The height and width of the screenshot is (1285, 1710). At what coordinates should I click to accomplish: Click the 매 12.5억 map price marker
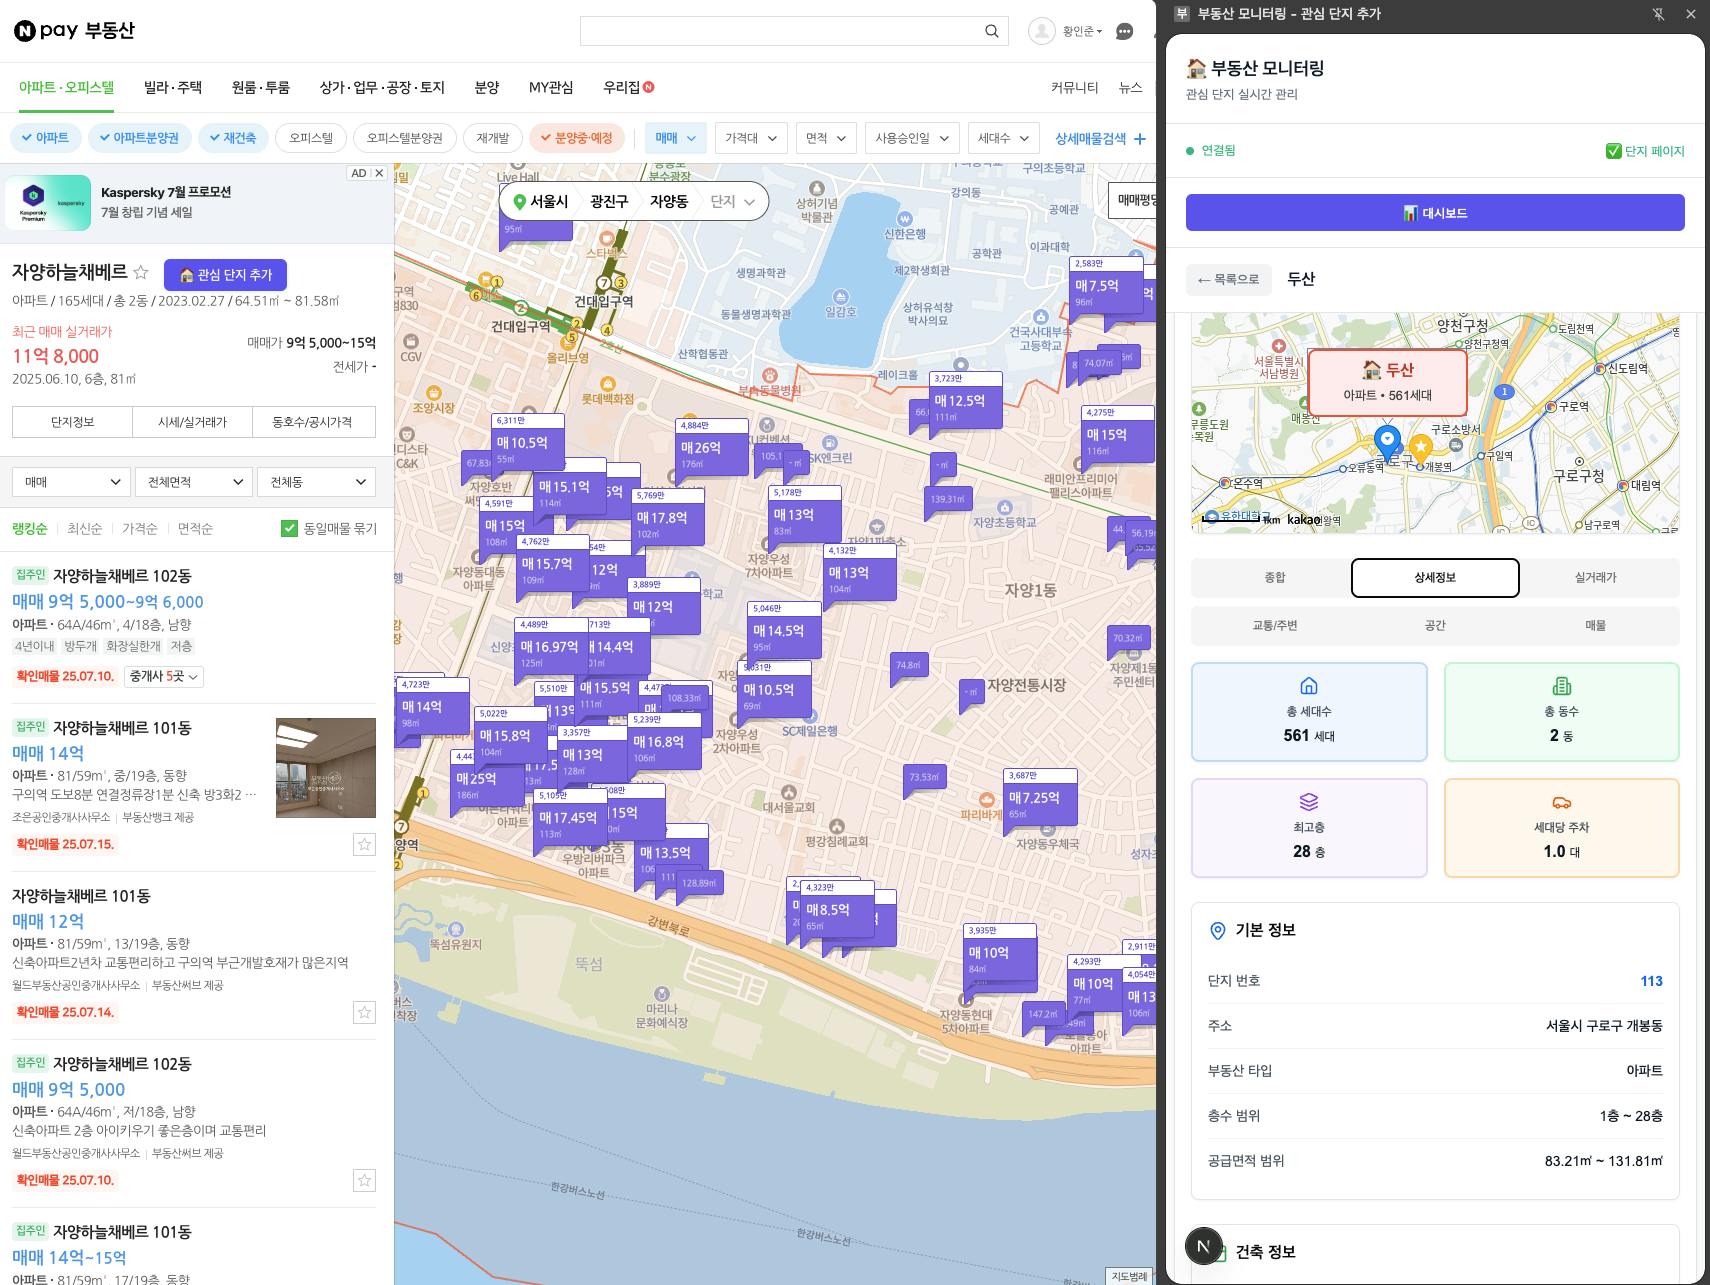[966, 401]
